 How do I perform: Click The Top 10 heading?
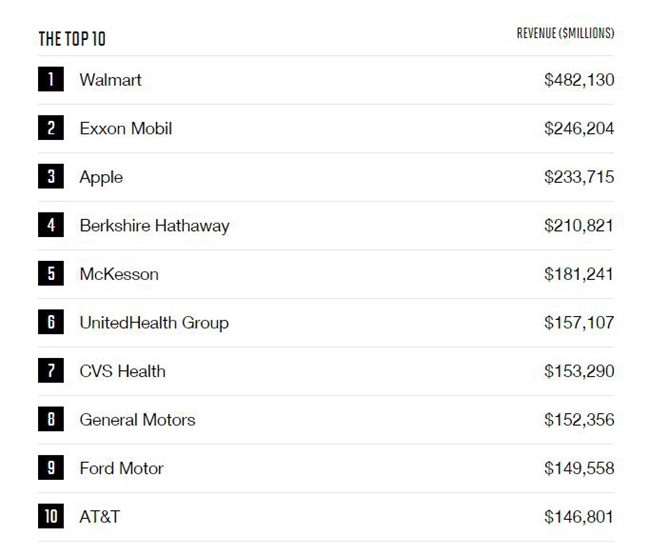pyautogui.click(x=72, y=39)
